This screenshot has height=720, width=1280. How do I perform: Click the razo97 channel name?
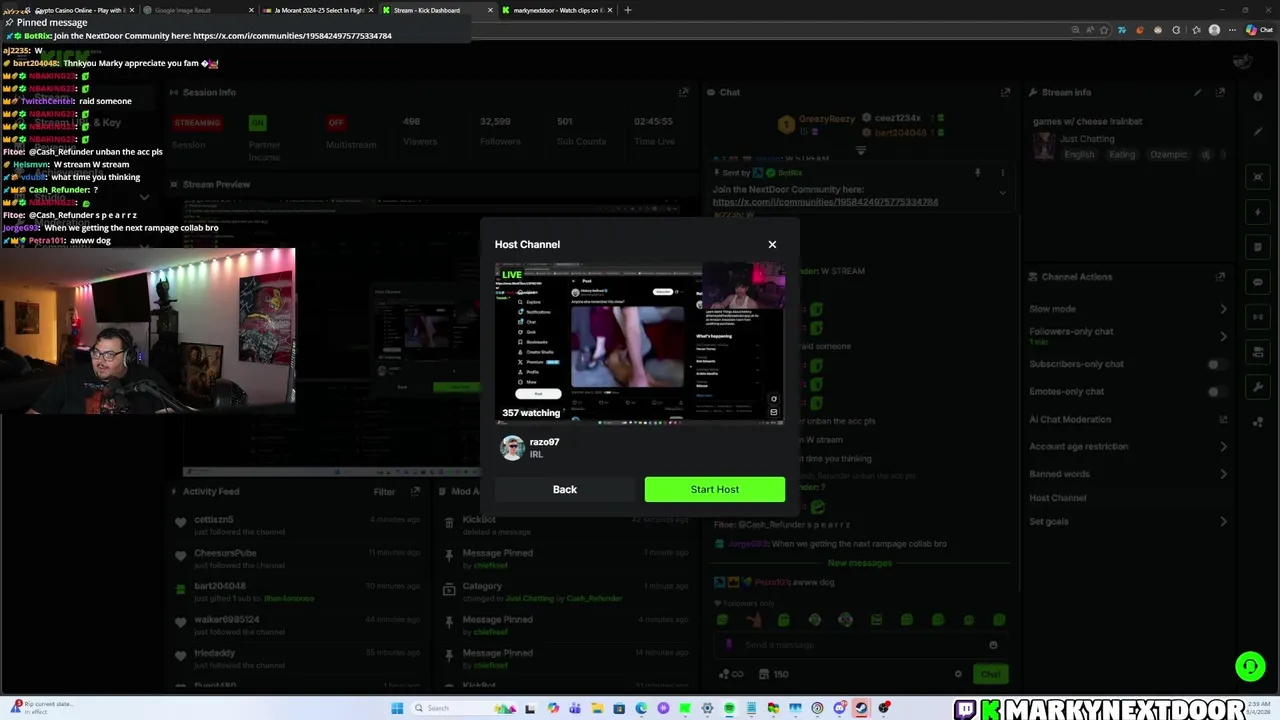544,442
